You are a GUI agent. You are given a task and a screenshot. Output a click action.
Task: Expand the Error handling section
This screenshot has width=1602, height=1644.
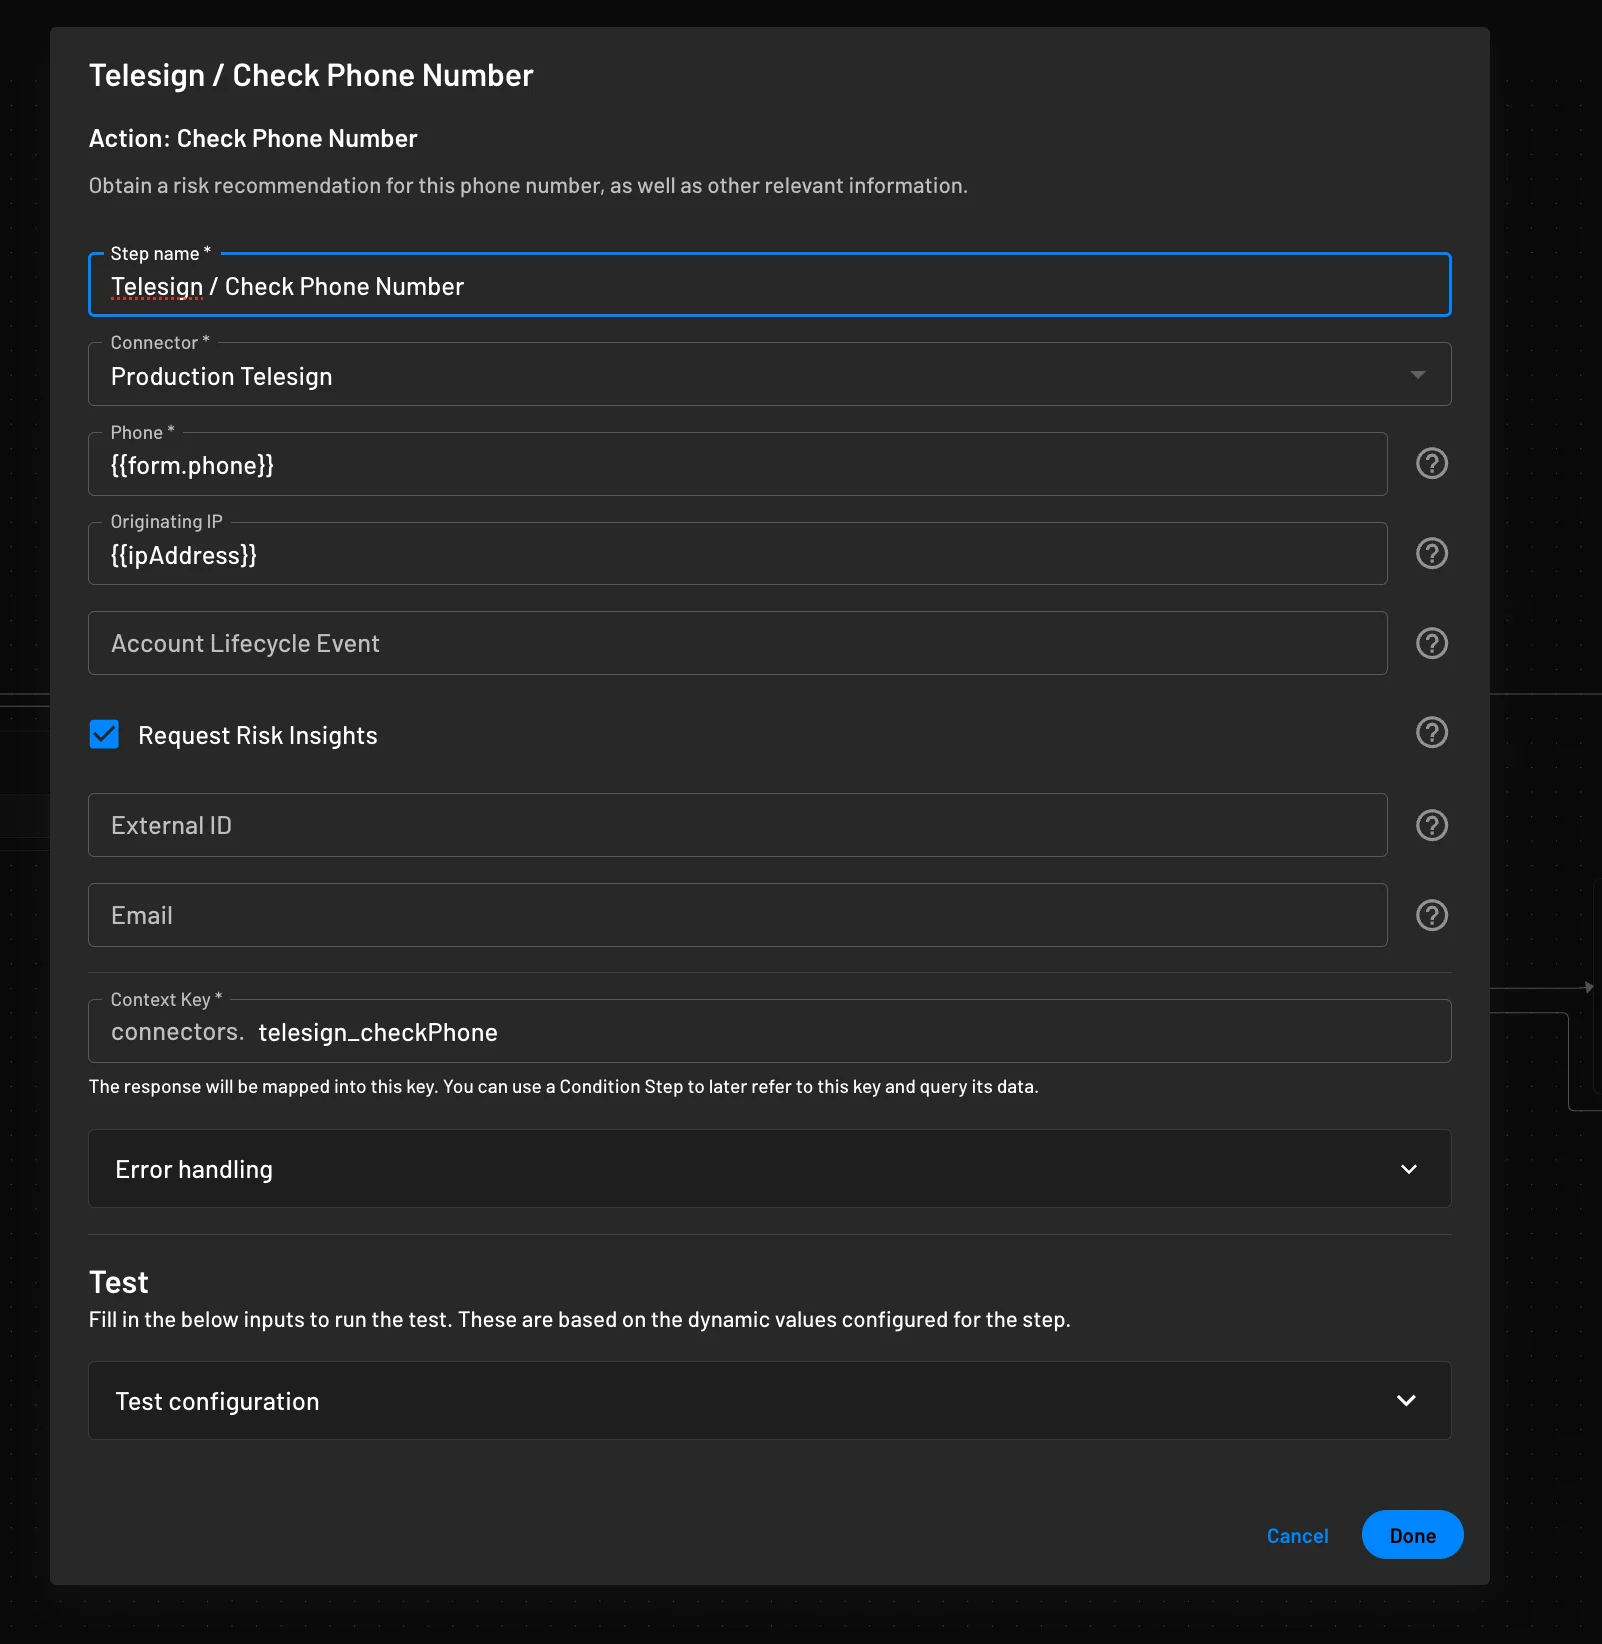tap(1410, 1168)
